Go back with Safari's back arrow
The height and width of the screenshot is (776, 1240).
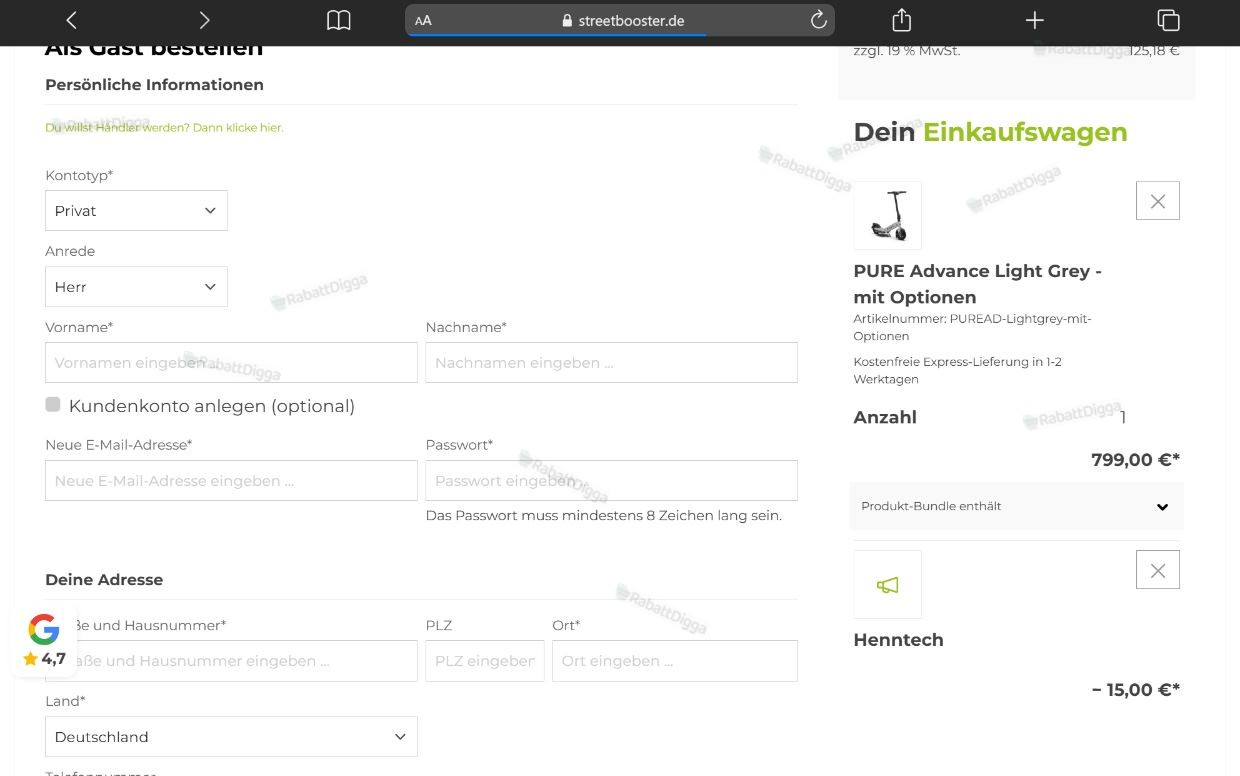71,20
